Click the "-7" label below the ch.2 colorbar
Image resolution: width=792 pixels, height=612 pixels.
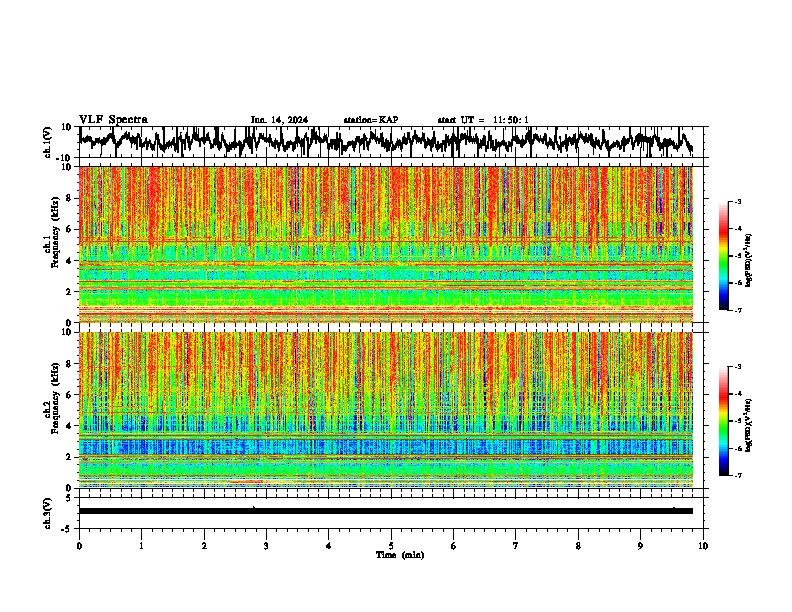(738, 475)
